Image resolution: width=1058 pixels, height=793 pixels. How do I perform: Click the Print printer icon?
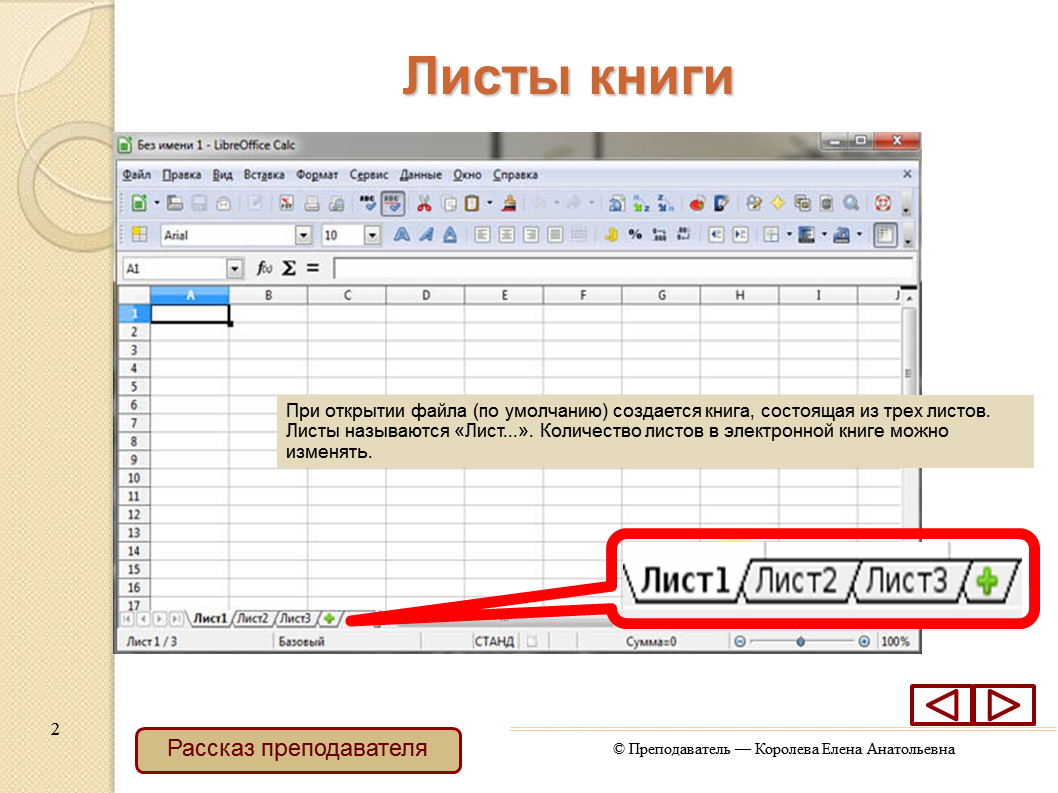pyautogui.click(x=312, y=203)
